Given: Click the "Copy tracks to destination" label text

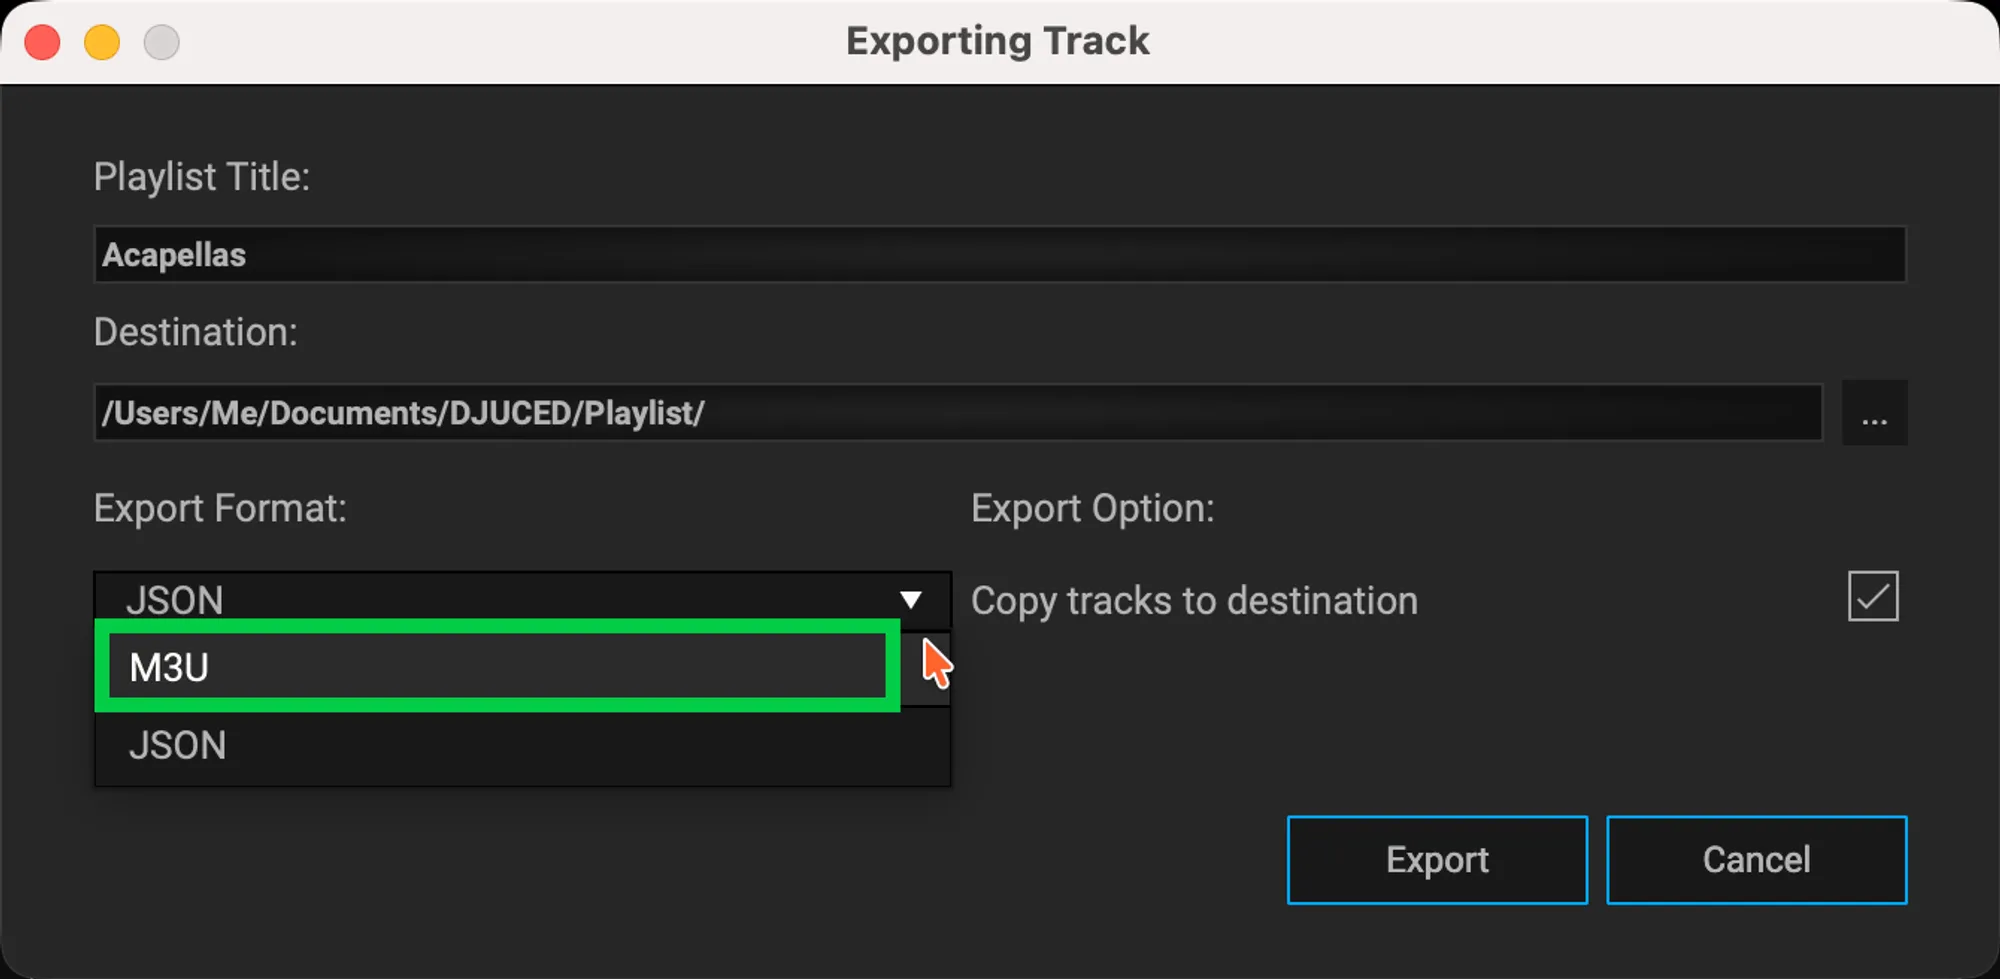Looking at the screenshot, I should (1194, 601).
